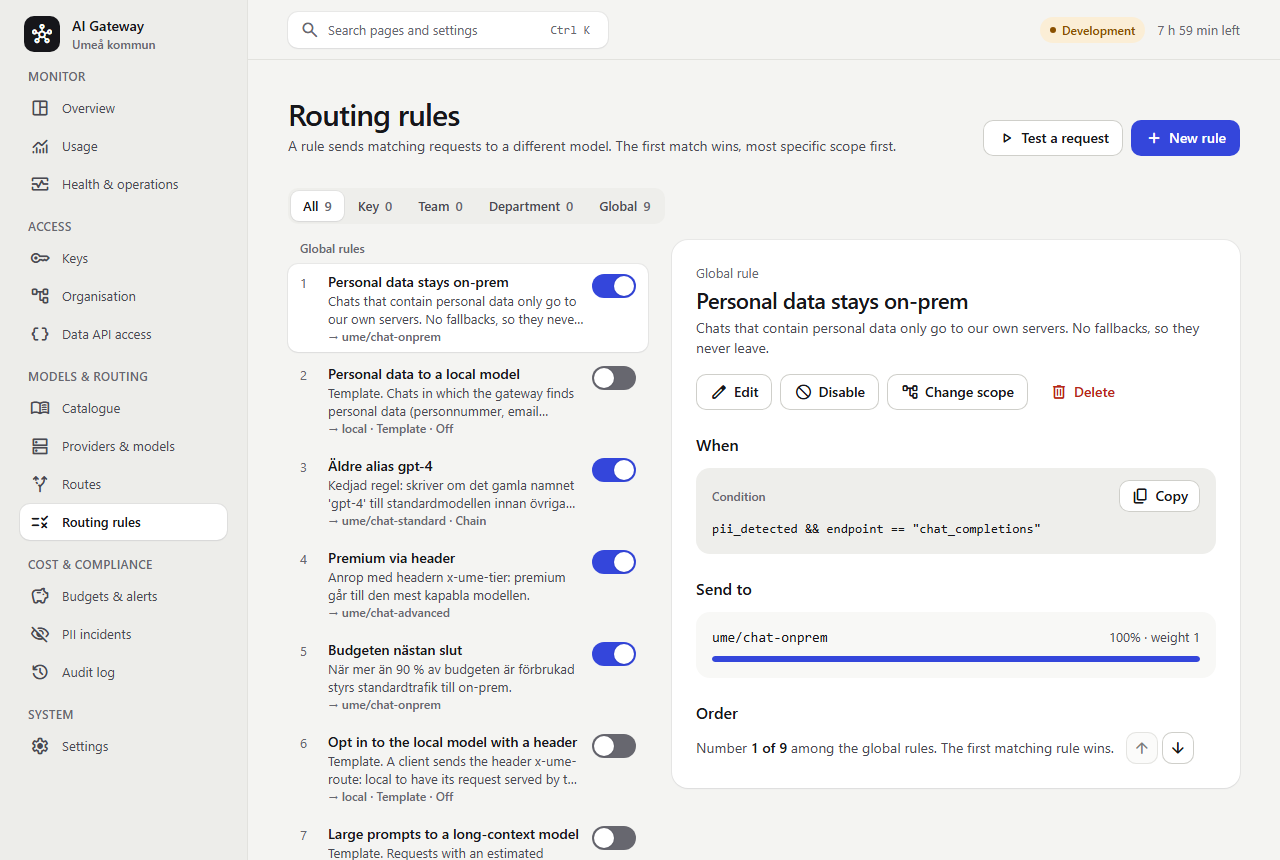1280x860 pixels.
Task: Click the Disable button
Action: [829, 392]
